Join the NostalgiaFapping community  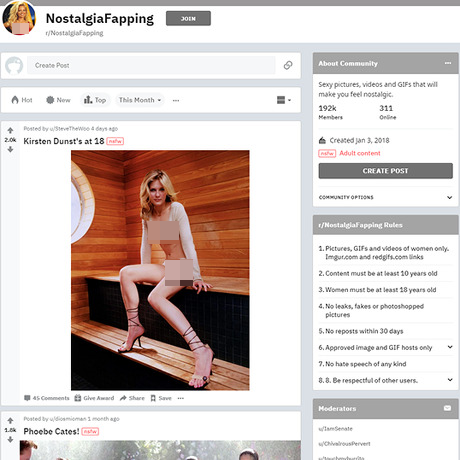188,19
